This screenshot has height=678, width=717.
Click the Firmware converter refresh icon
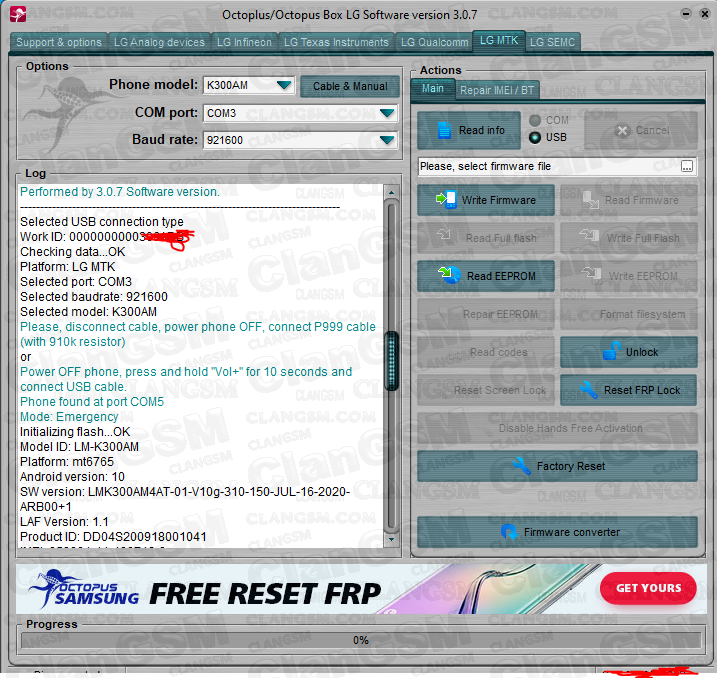coord(509,532)
